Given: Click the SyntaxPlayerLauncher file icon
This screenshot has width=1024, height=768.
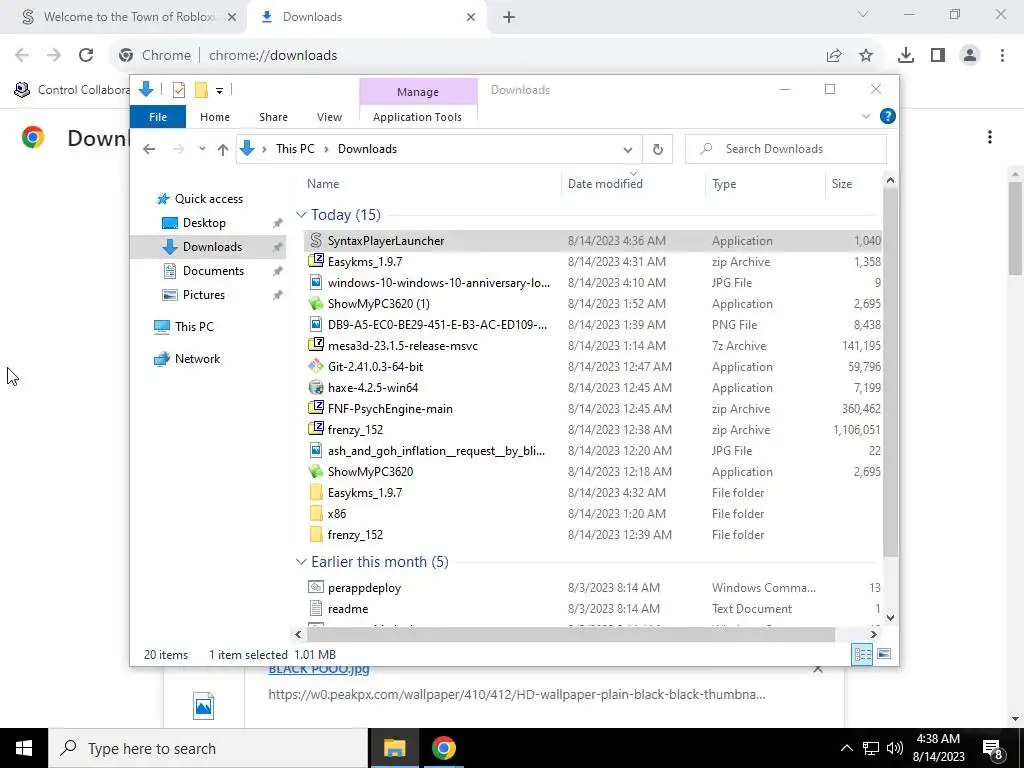Looking at the screenshot, I should pos(316,240).
